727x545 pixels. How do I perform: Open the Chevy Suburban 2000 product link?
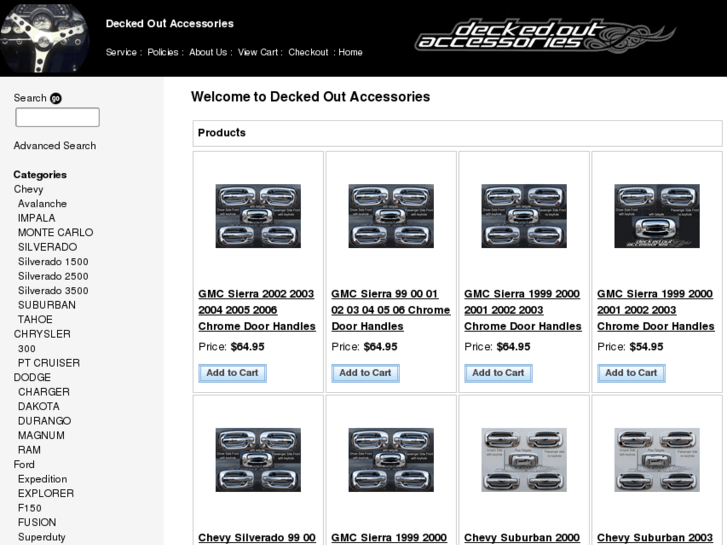pos(522,538)
